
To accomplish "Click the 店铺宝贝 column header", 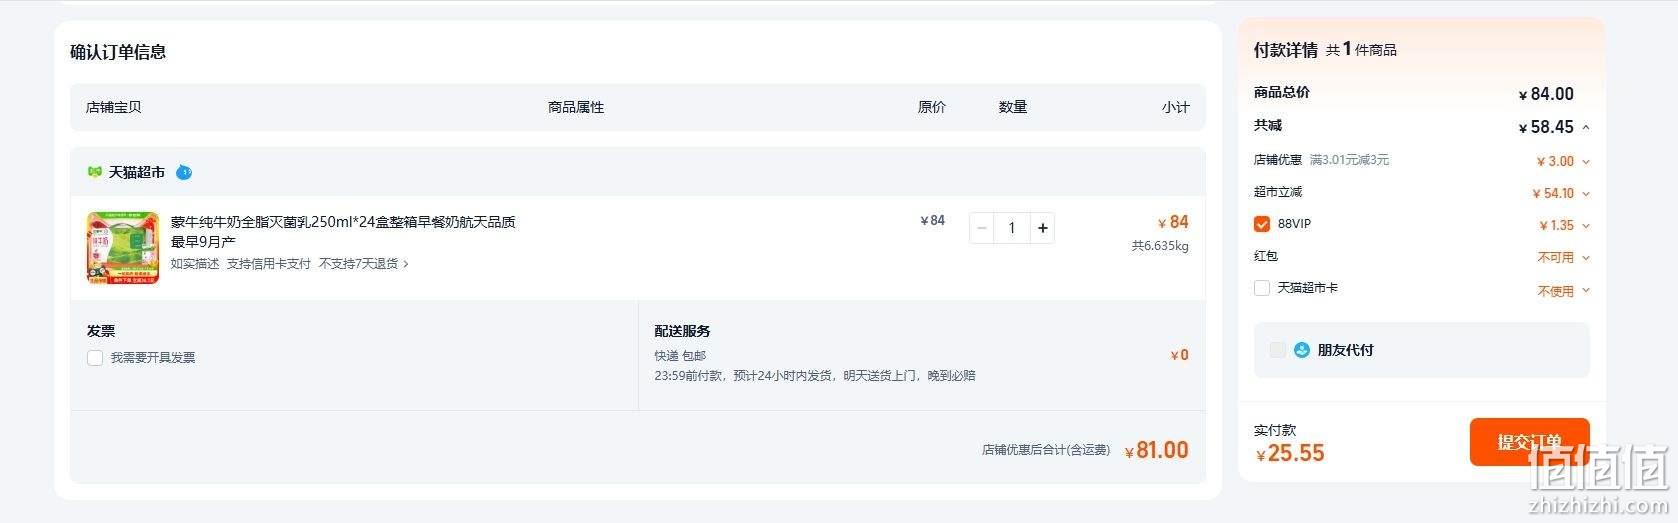I will tap(114, 107).
